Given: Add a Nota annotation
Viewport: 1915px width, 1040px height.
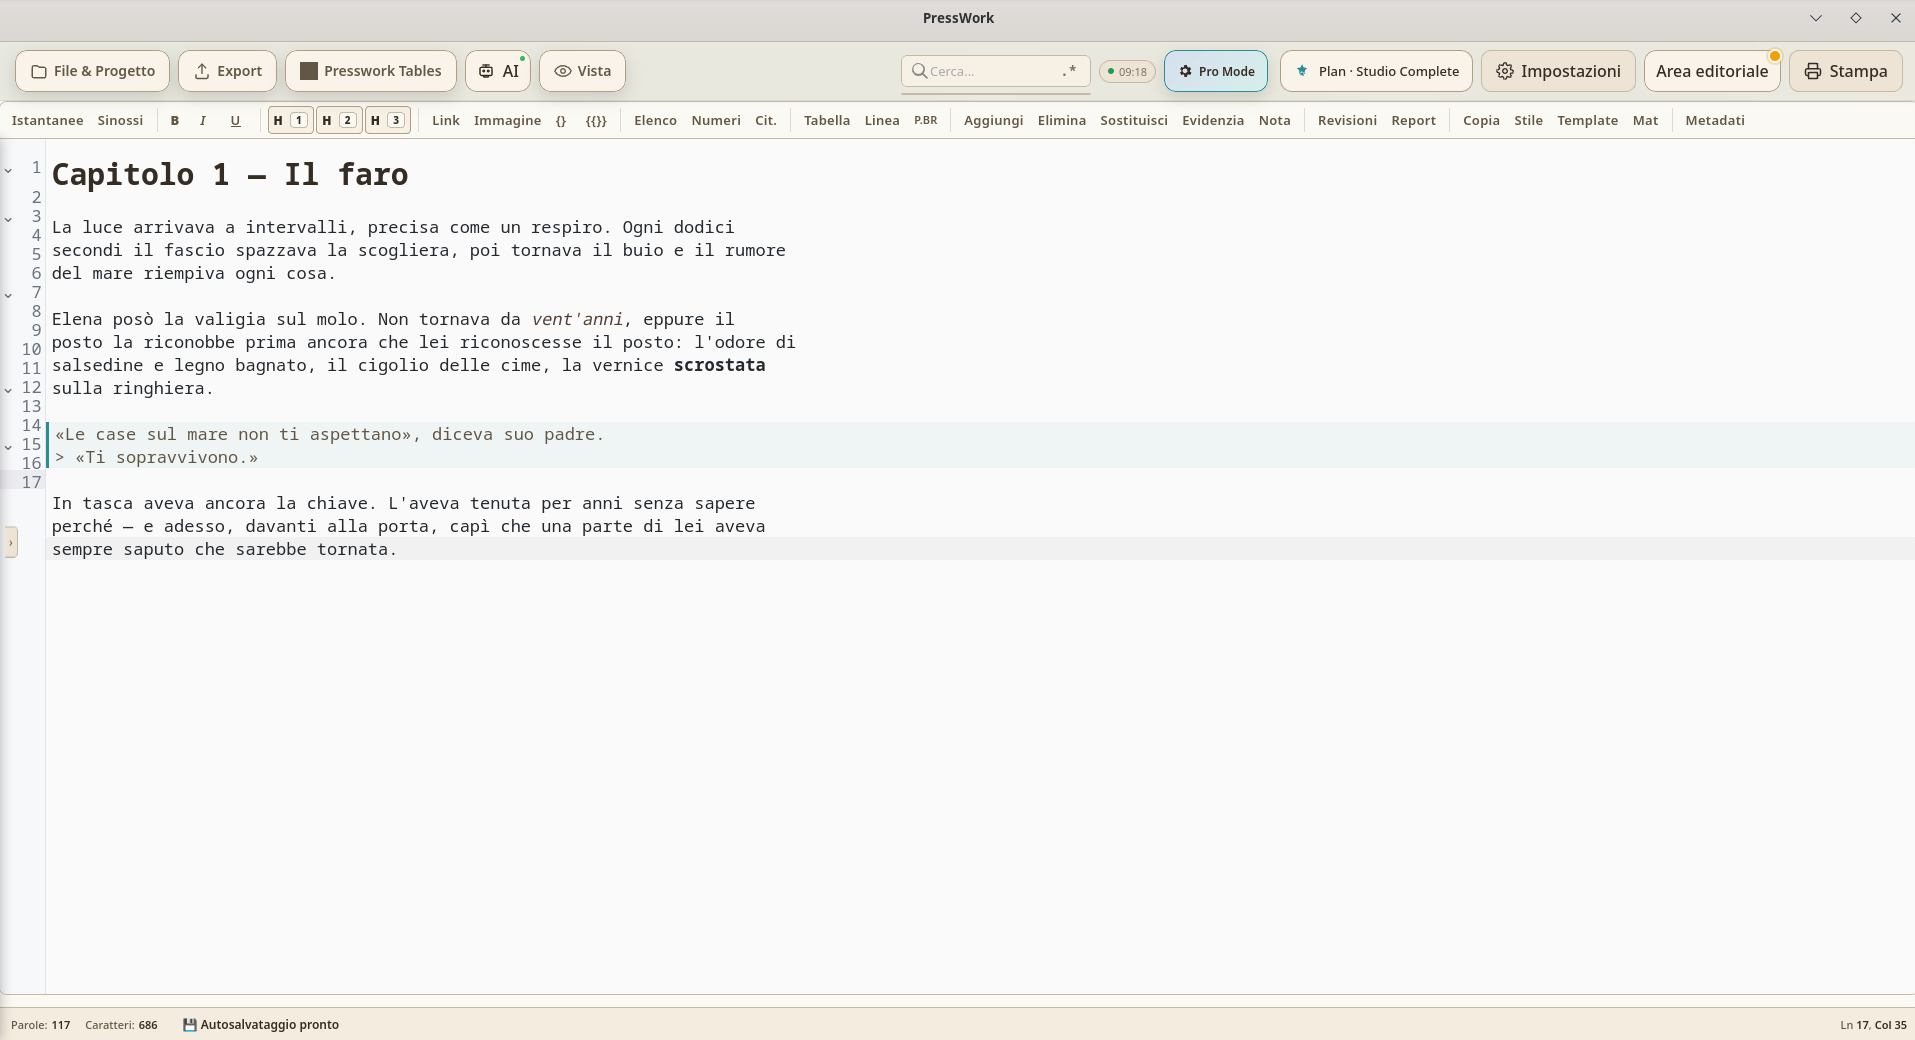Looking at the screenshot, I should pyautogui.click(x=1275, y=120).
